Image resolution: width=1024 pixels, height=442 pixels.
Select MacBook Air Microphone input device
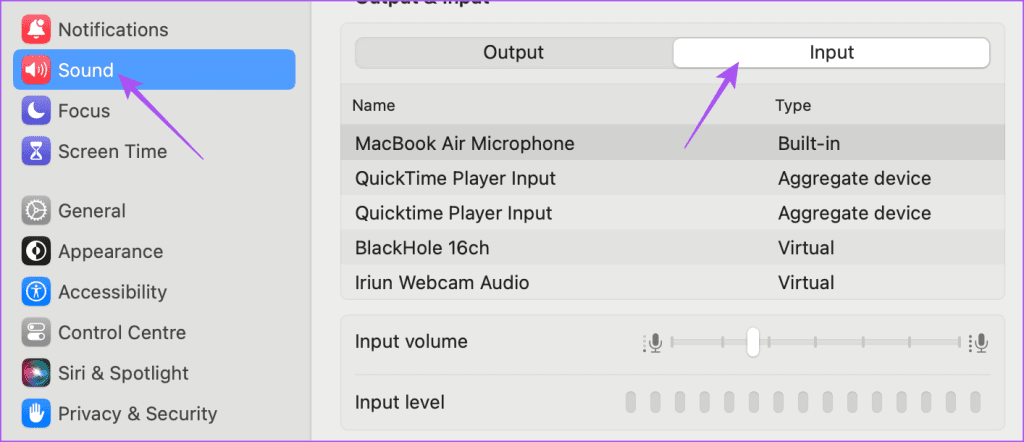pos(673,143)
